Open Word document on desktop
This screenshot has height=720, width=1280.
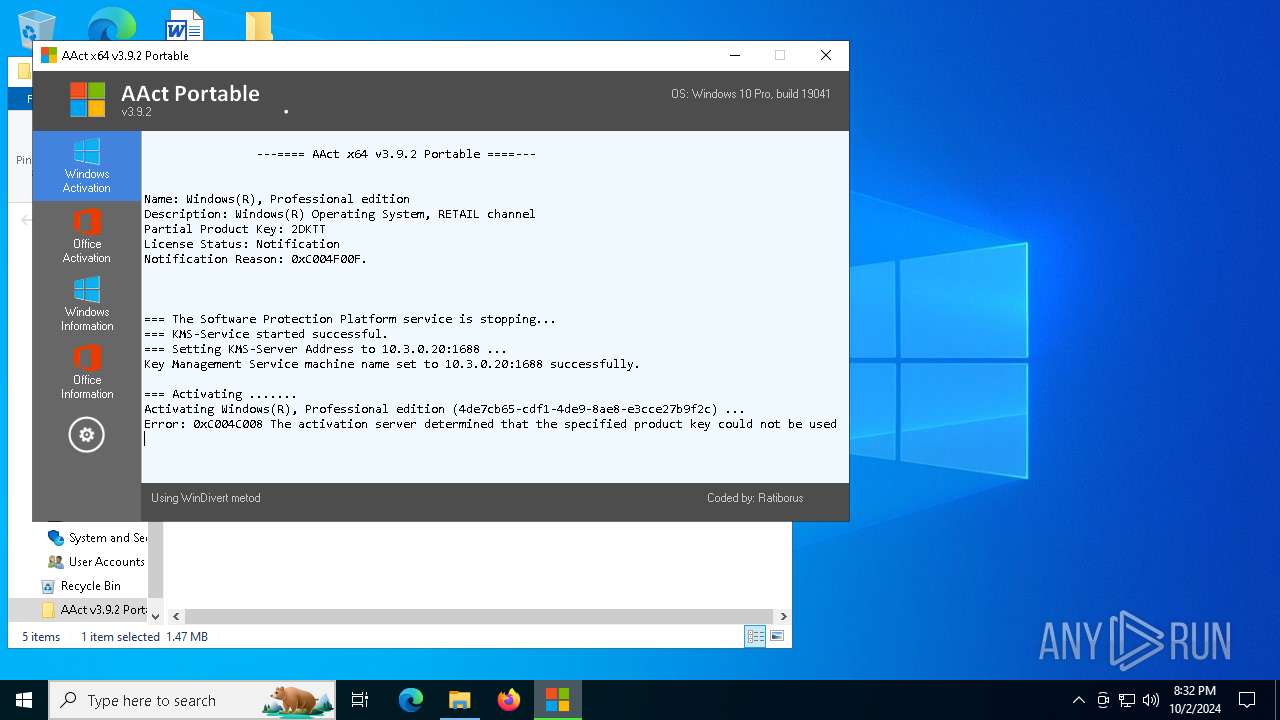[x=185, y=25]
